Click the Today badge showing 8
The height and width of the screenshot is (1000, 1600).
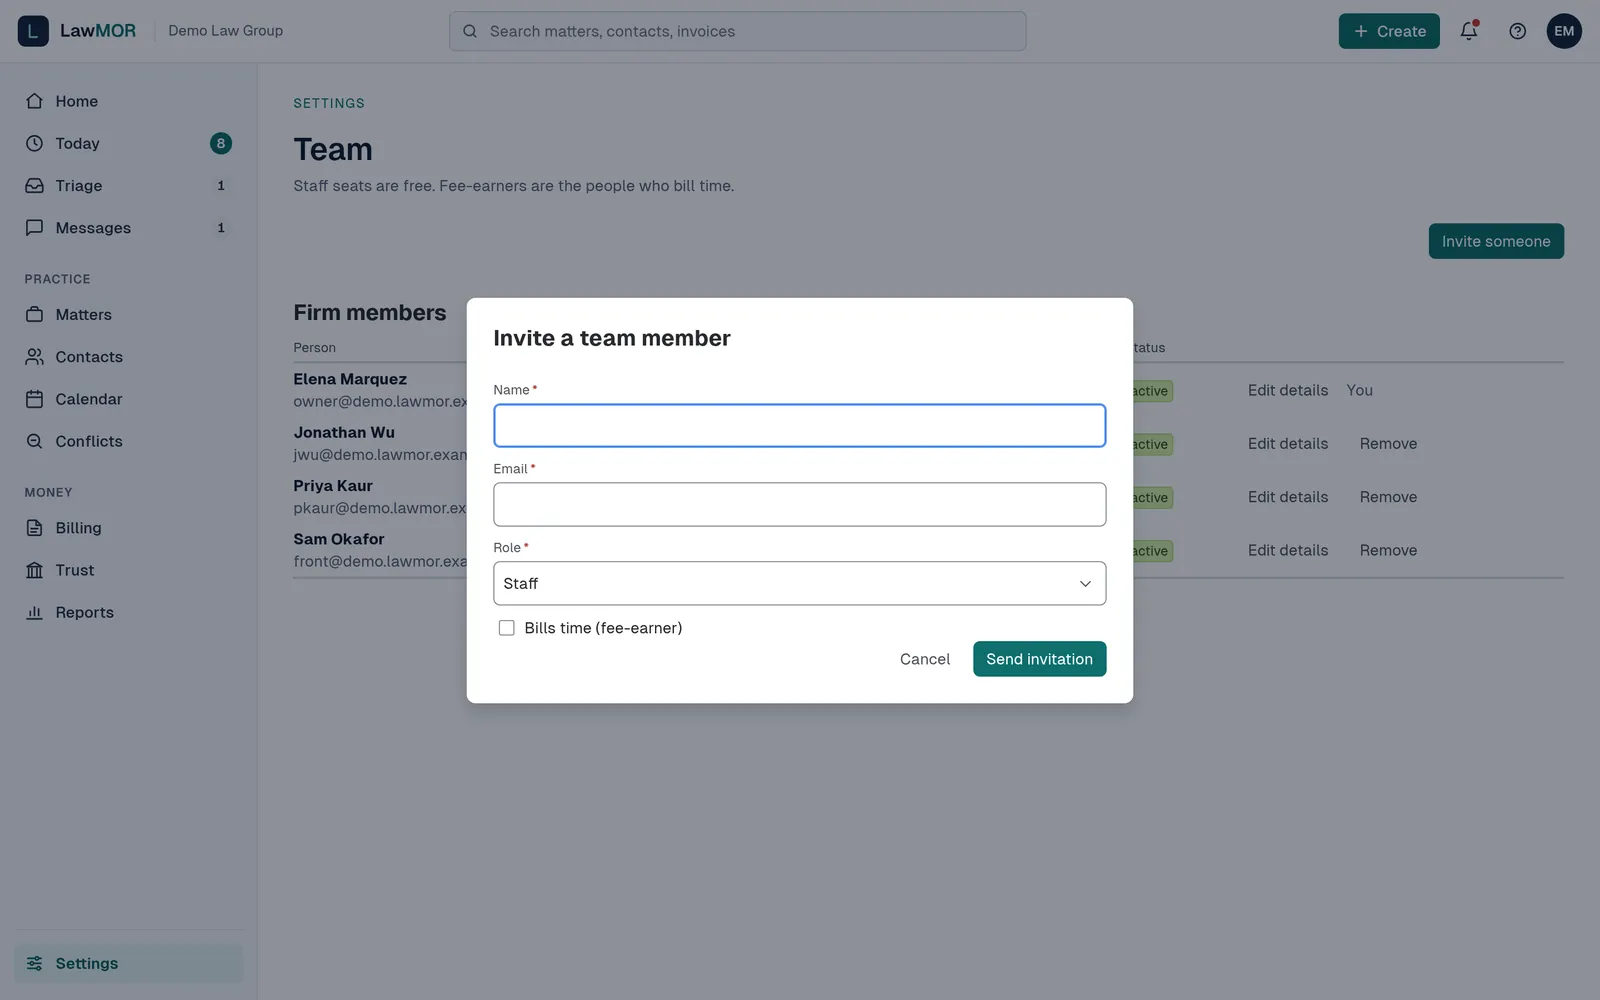[221, 143]
